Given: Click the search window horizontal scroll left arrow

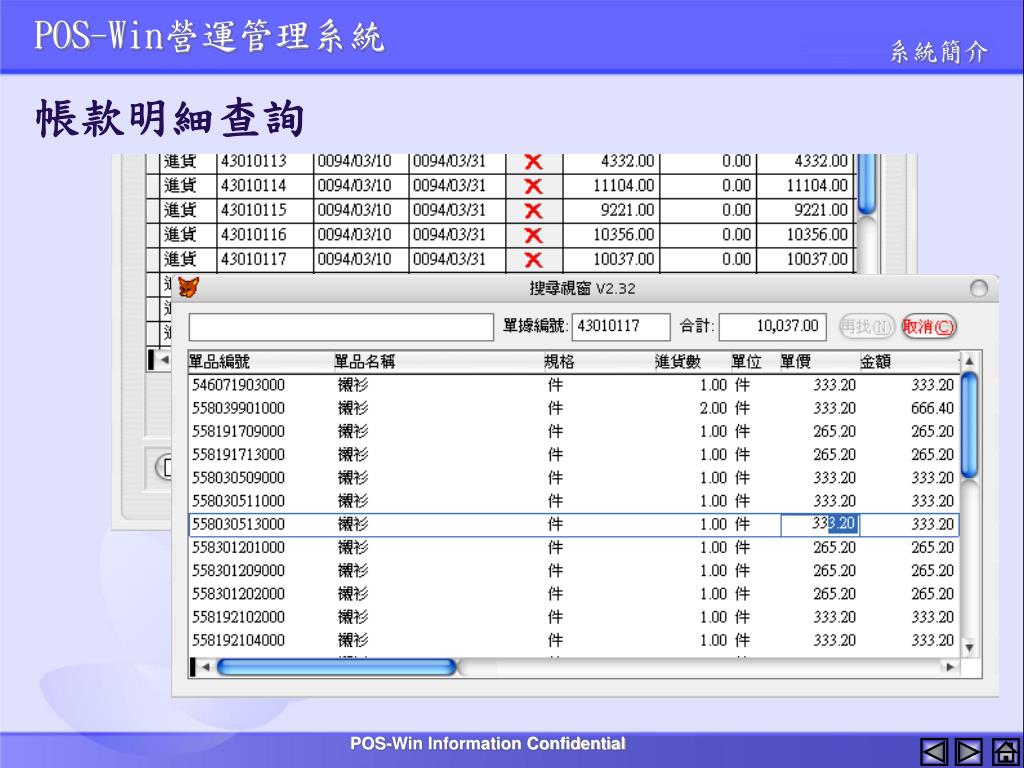Looking at the screenshot, I should pyautogui.click(x=206, y=667).
